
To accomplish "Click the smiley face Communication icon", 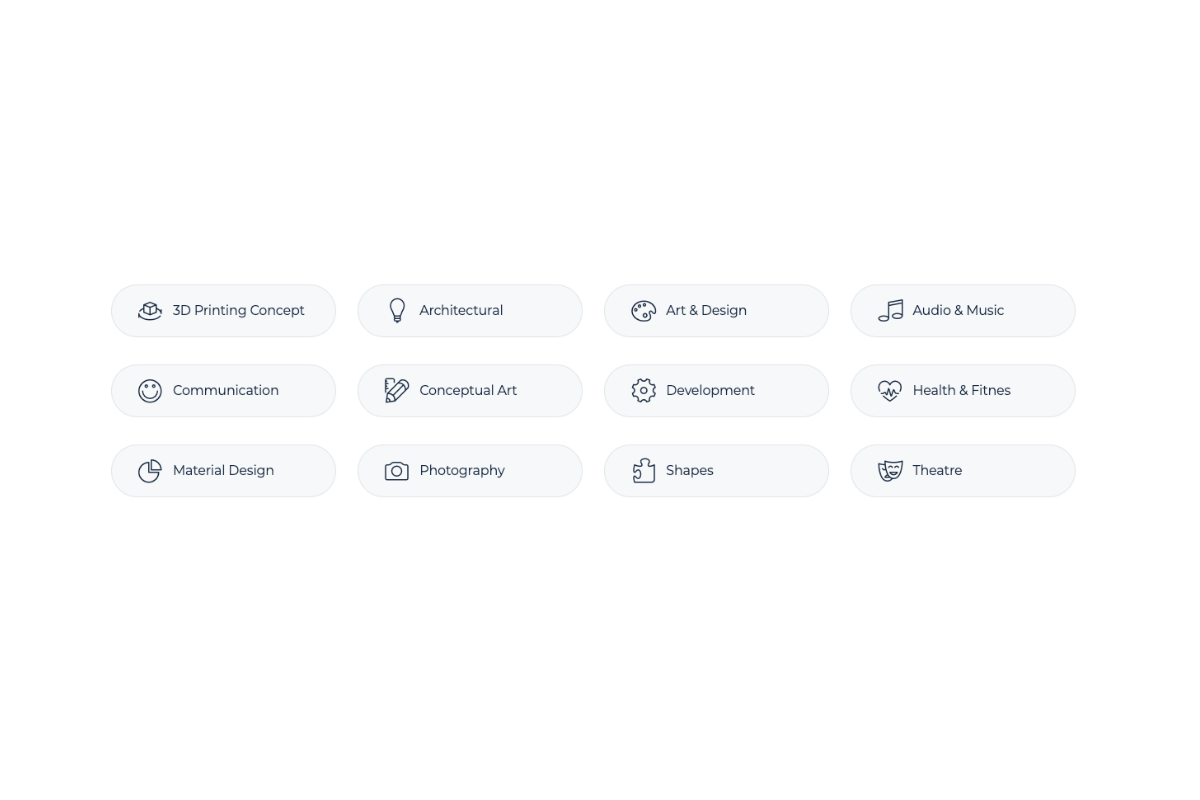I will click(x=150, y=391).
